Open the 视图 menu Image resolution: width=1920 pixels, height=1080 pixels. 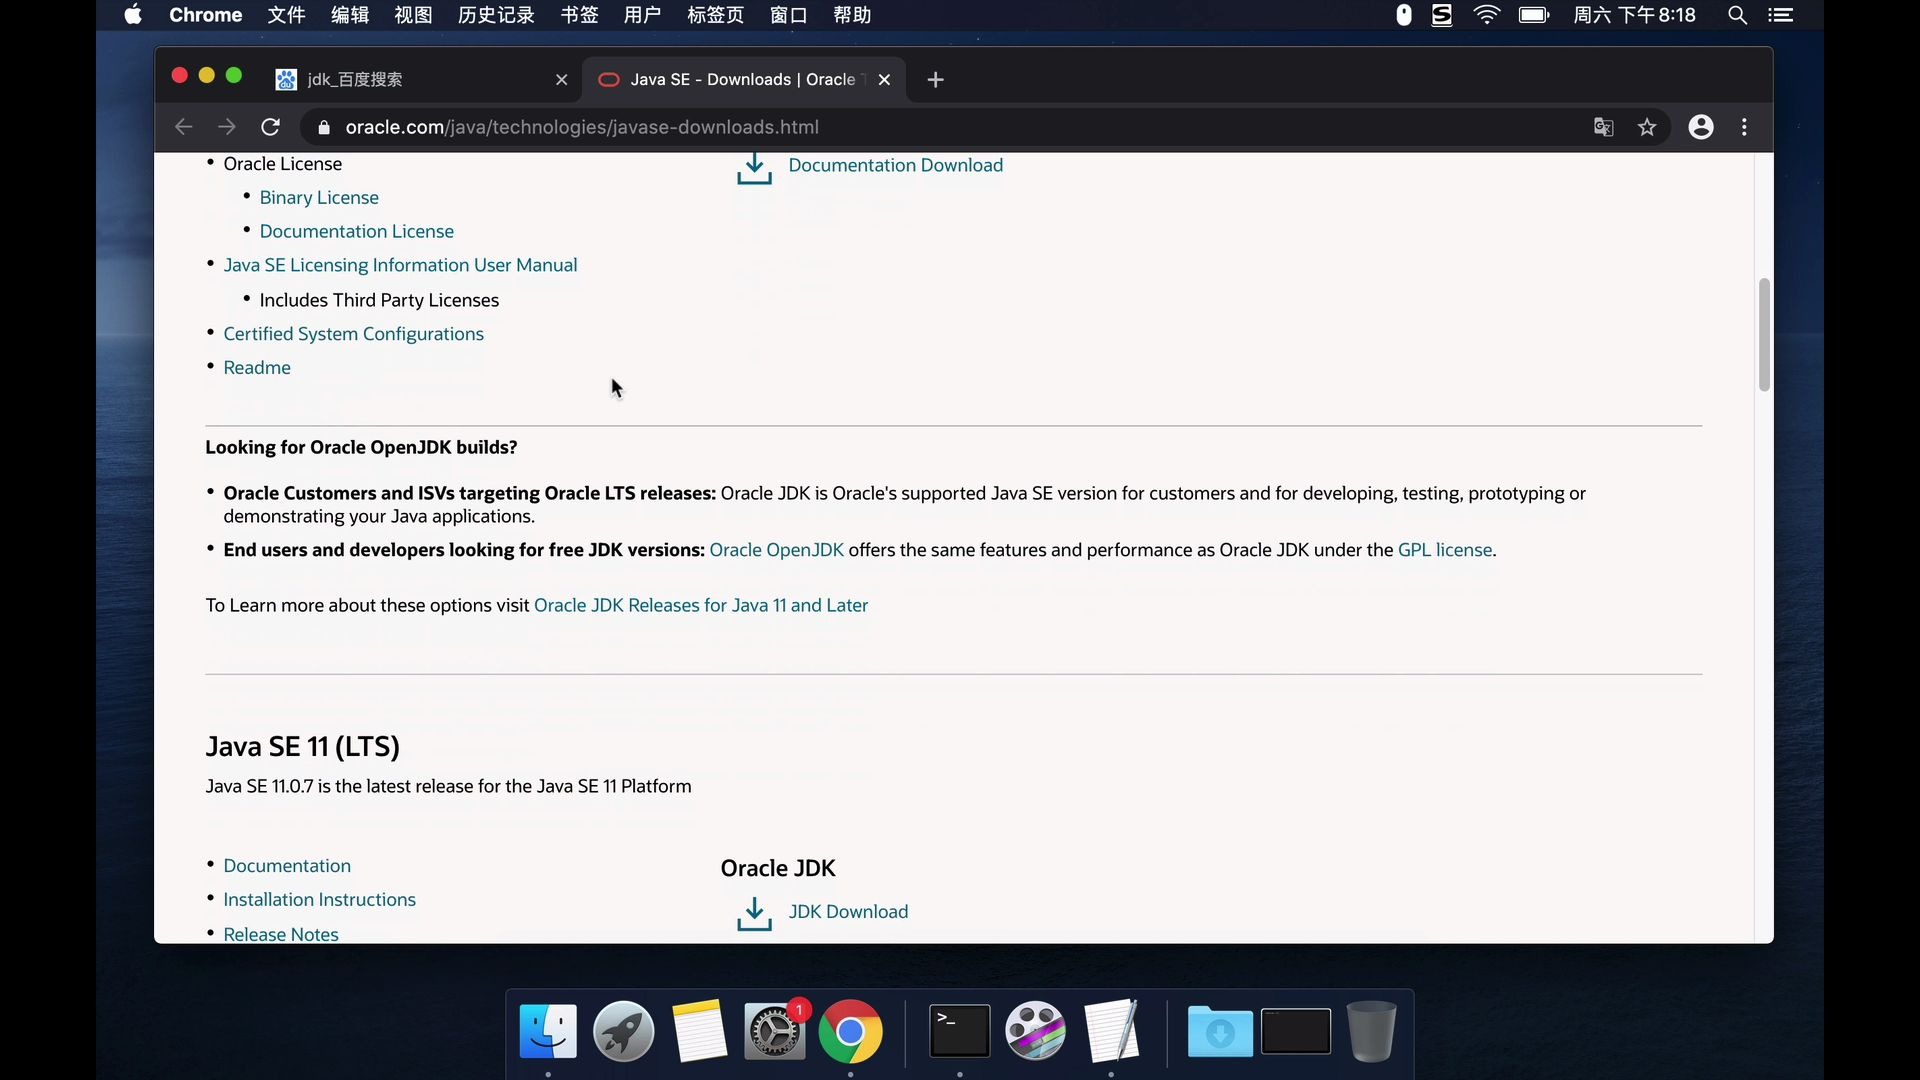[413, 15]
